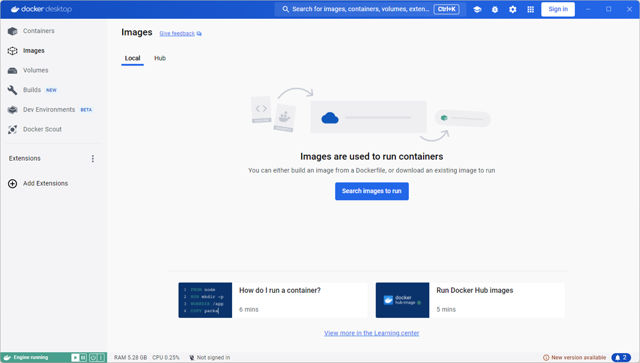Click the Add Extensions plus icon
Viewport: 640px width, 363px height.
(x=13, y=184)
